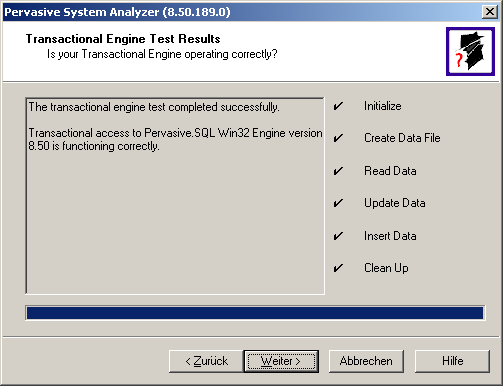Viewport: 503px width, 386px height.
Task: Click 'Is your Transactional Engine operating correctly?' subtitle
Action: pos(162,54)
